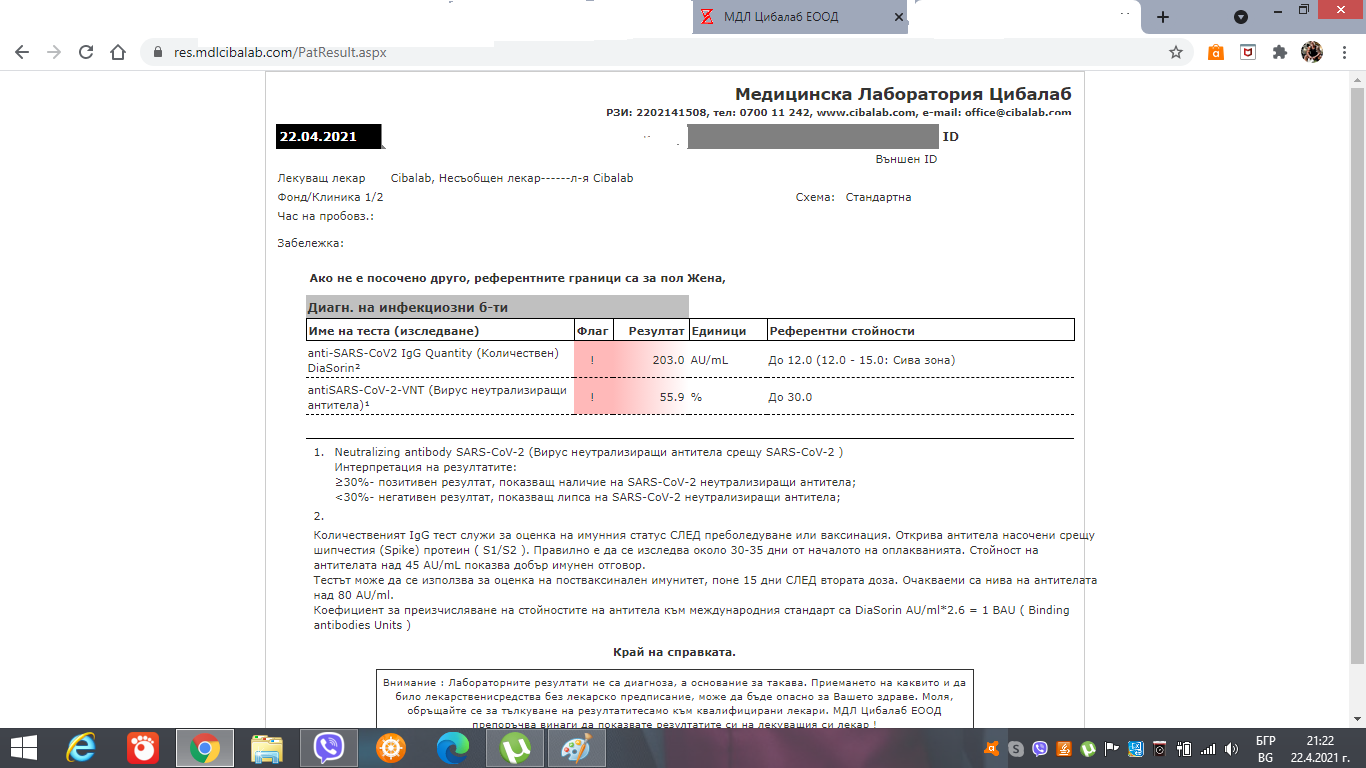The width and height of the screenshot is (1366, 768).
Task: Open the Extensions puzzle-piece menu
Action: (1279, 53)
